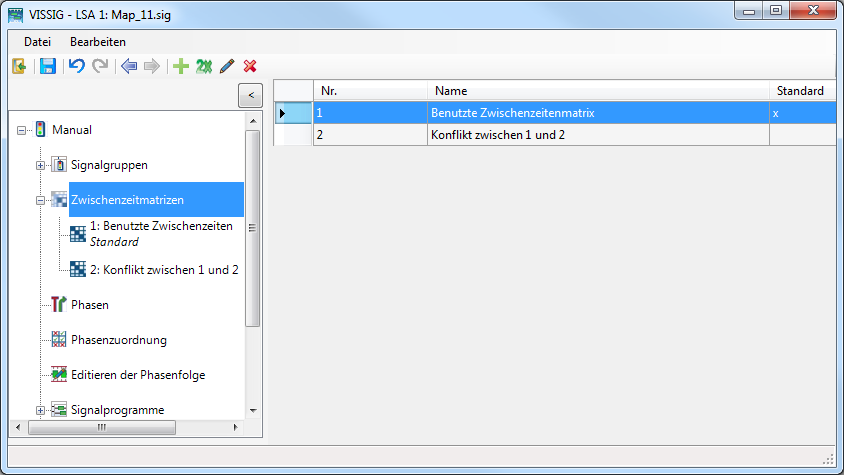
Task: Click the tree panel's vertical scrollbar down arrow
Action: (x=253, y=410)
